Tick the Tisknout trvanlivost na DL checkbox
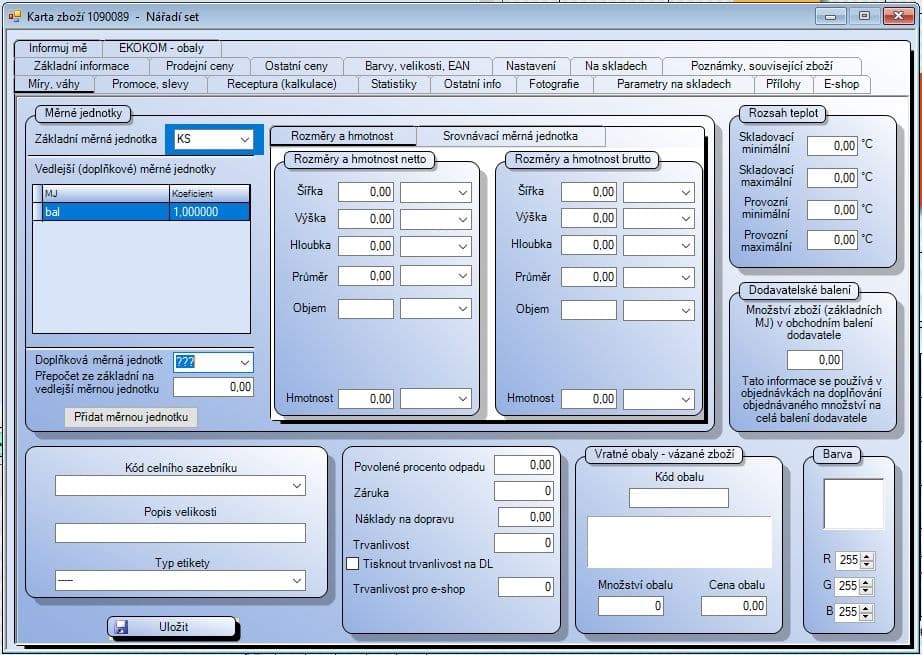 point(352,563)
